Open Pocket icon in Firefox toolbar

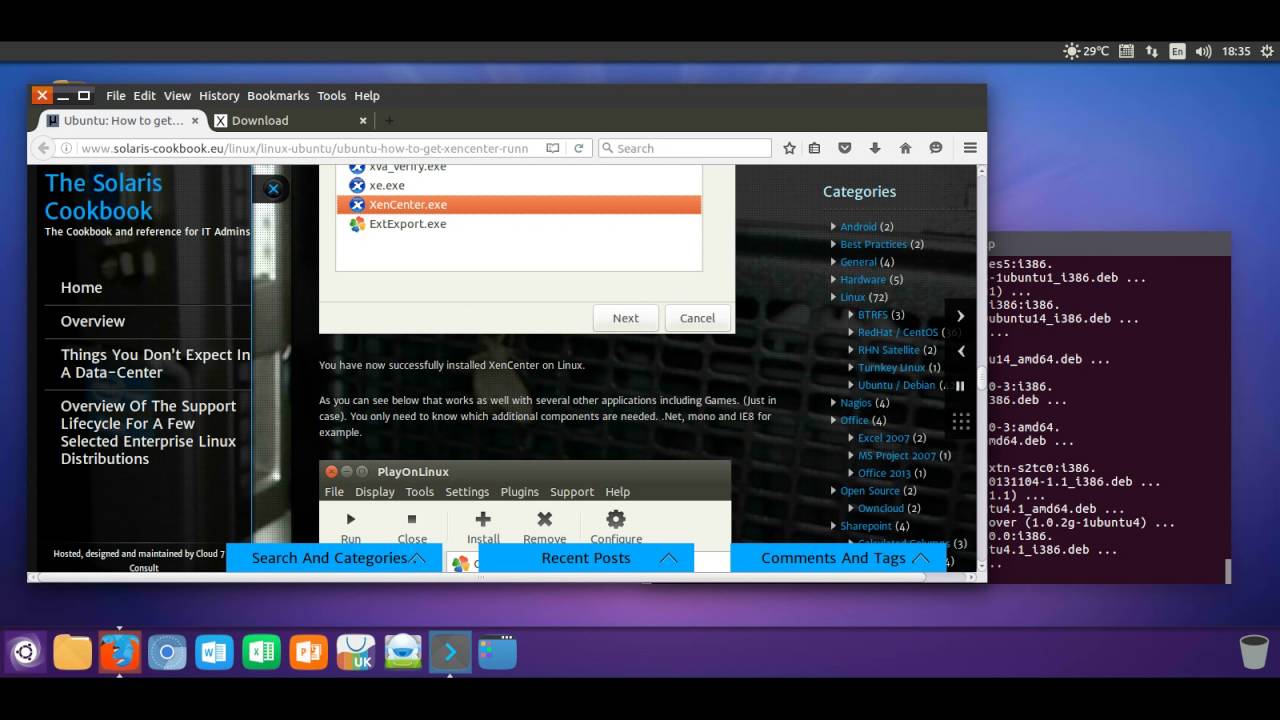tap(844, 148)
